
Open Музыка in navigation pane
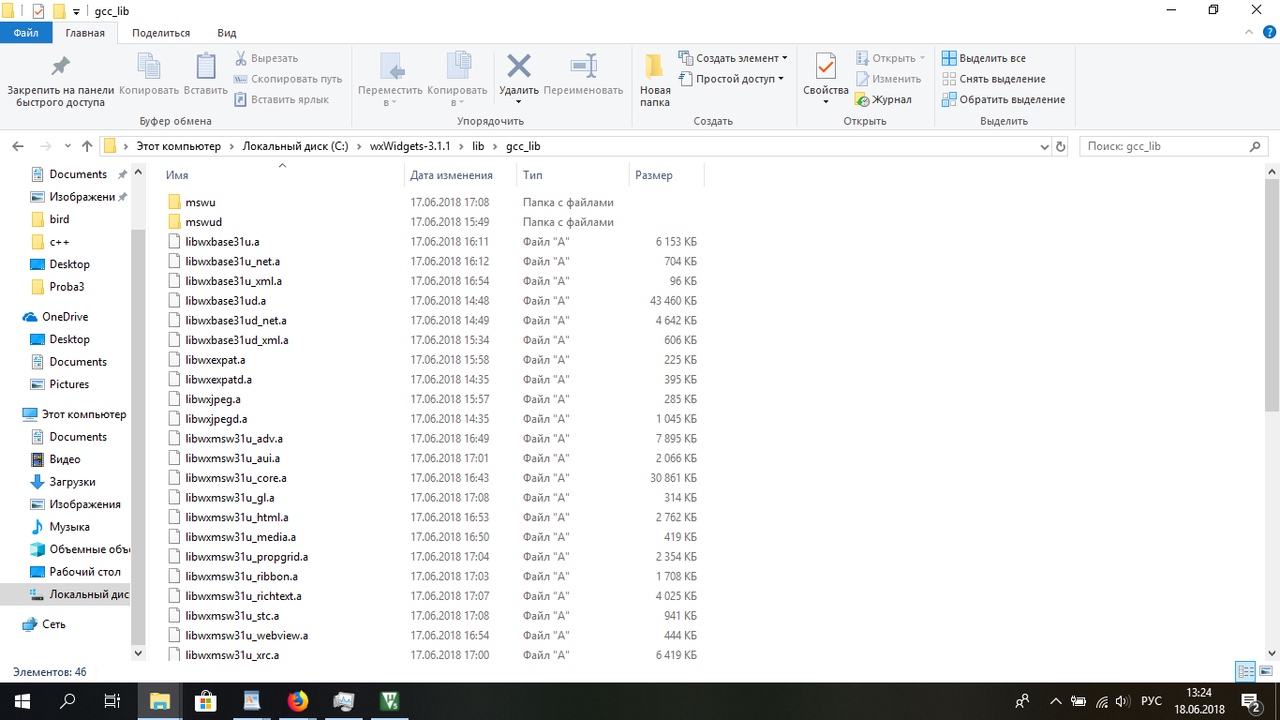(69, 527)
